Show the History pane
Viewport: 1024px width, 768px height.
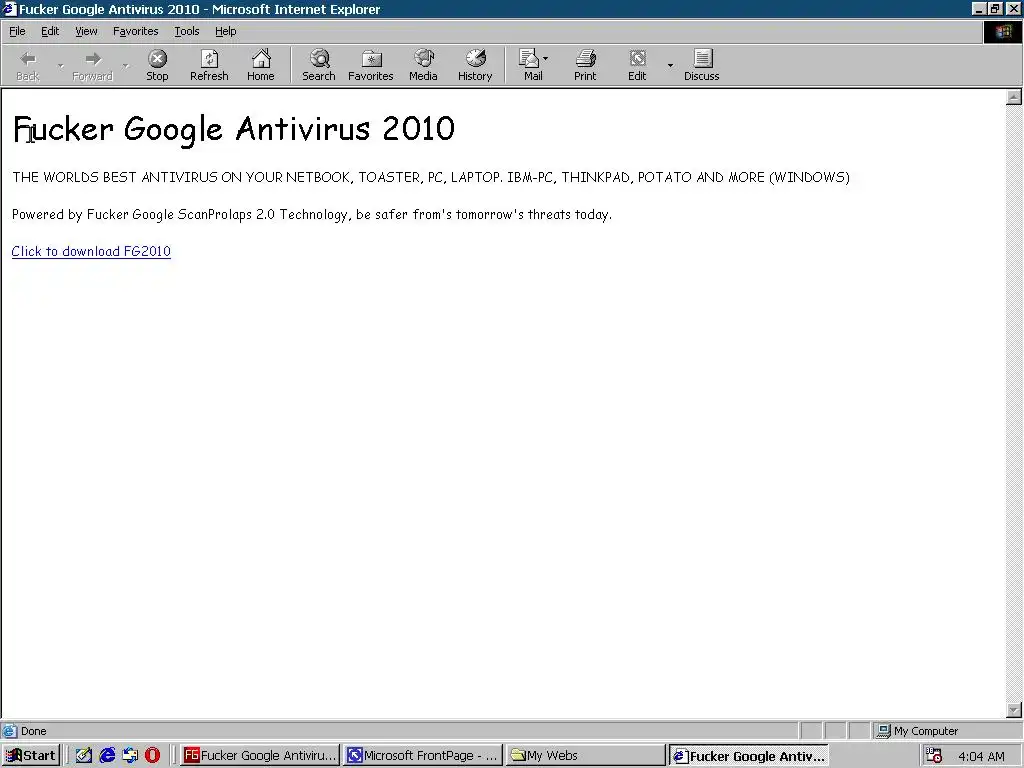pyautogui.click(x=475, y=65)
